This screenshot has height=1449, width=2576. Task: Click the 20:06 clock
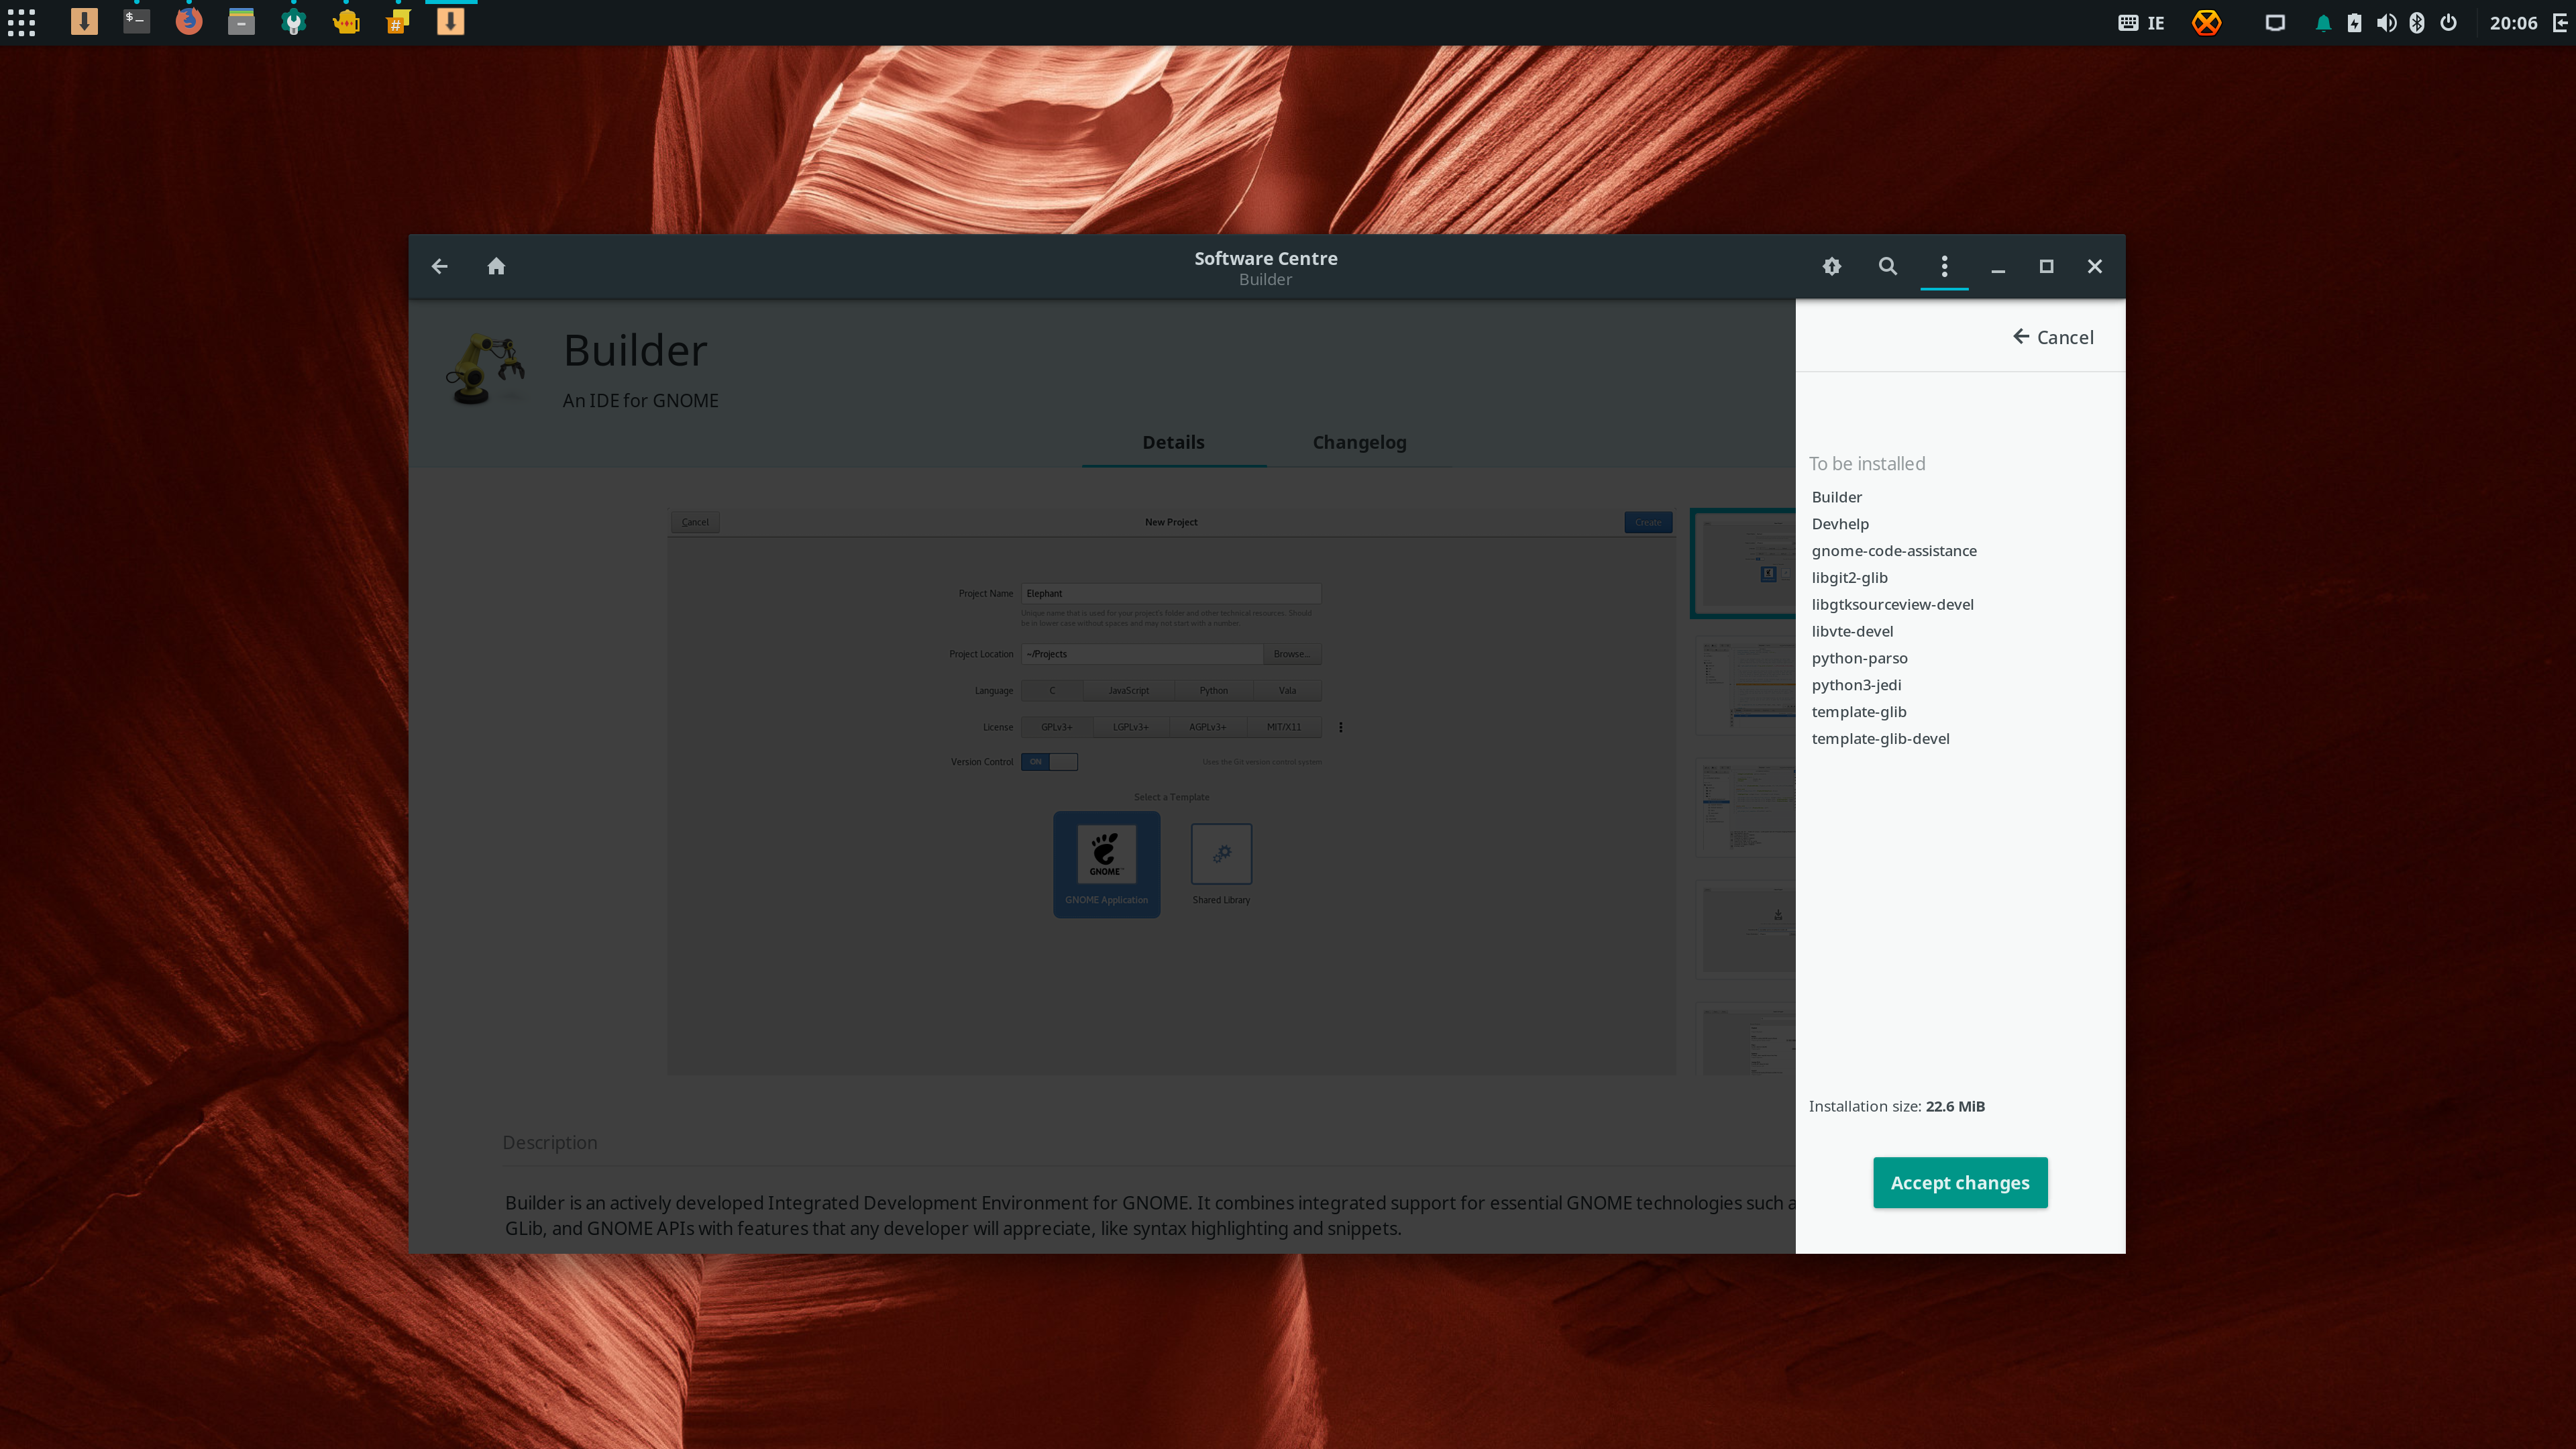(x=2513, y=23)
